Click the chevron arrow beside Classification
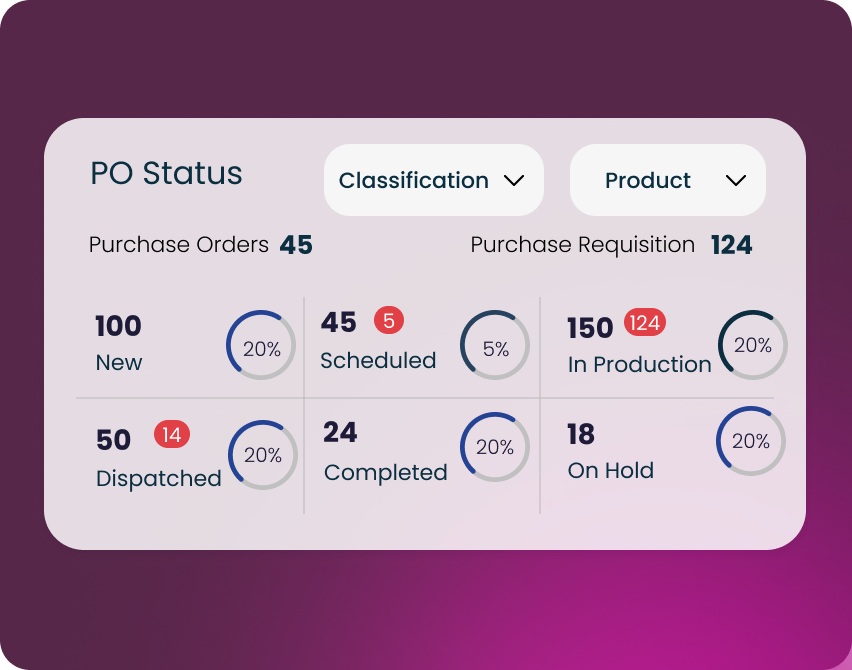 (x=514, y=180)
